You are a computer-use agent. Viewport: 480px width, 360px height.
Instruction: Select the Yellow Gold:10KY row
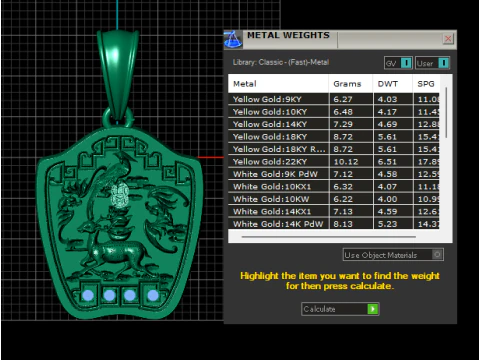pos(334,112)
